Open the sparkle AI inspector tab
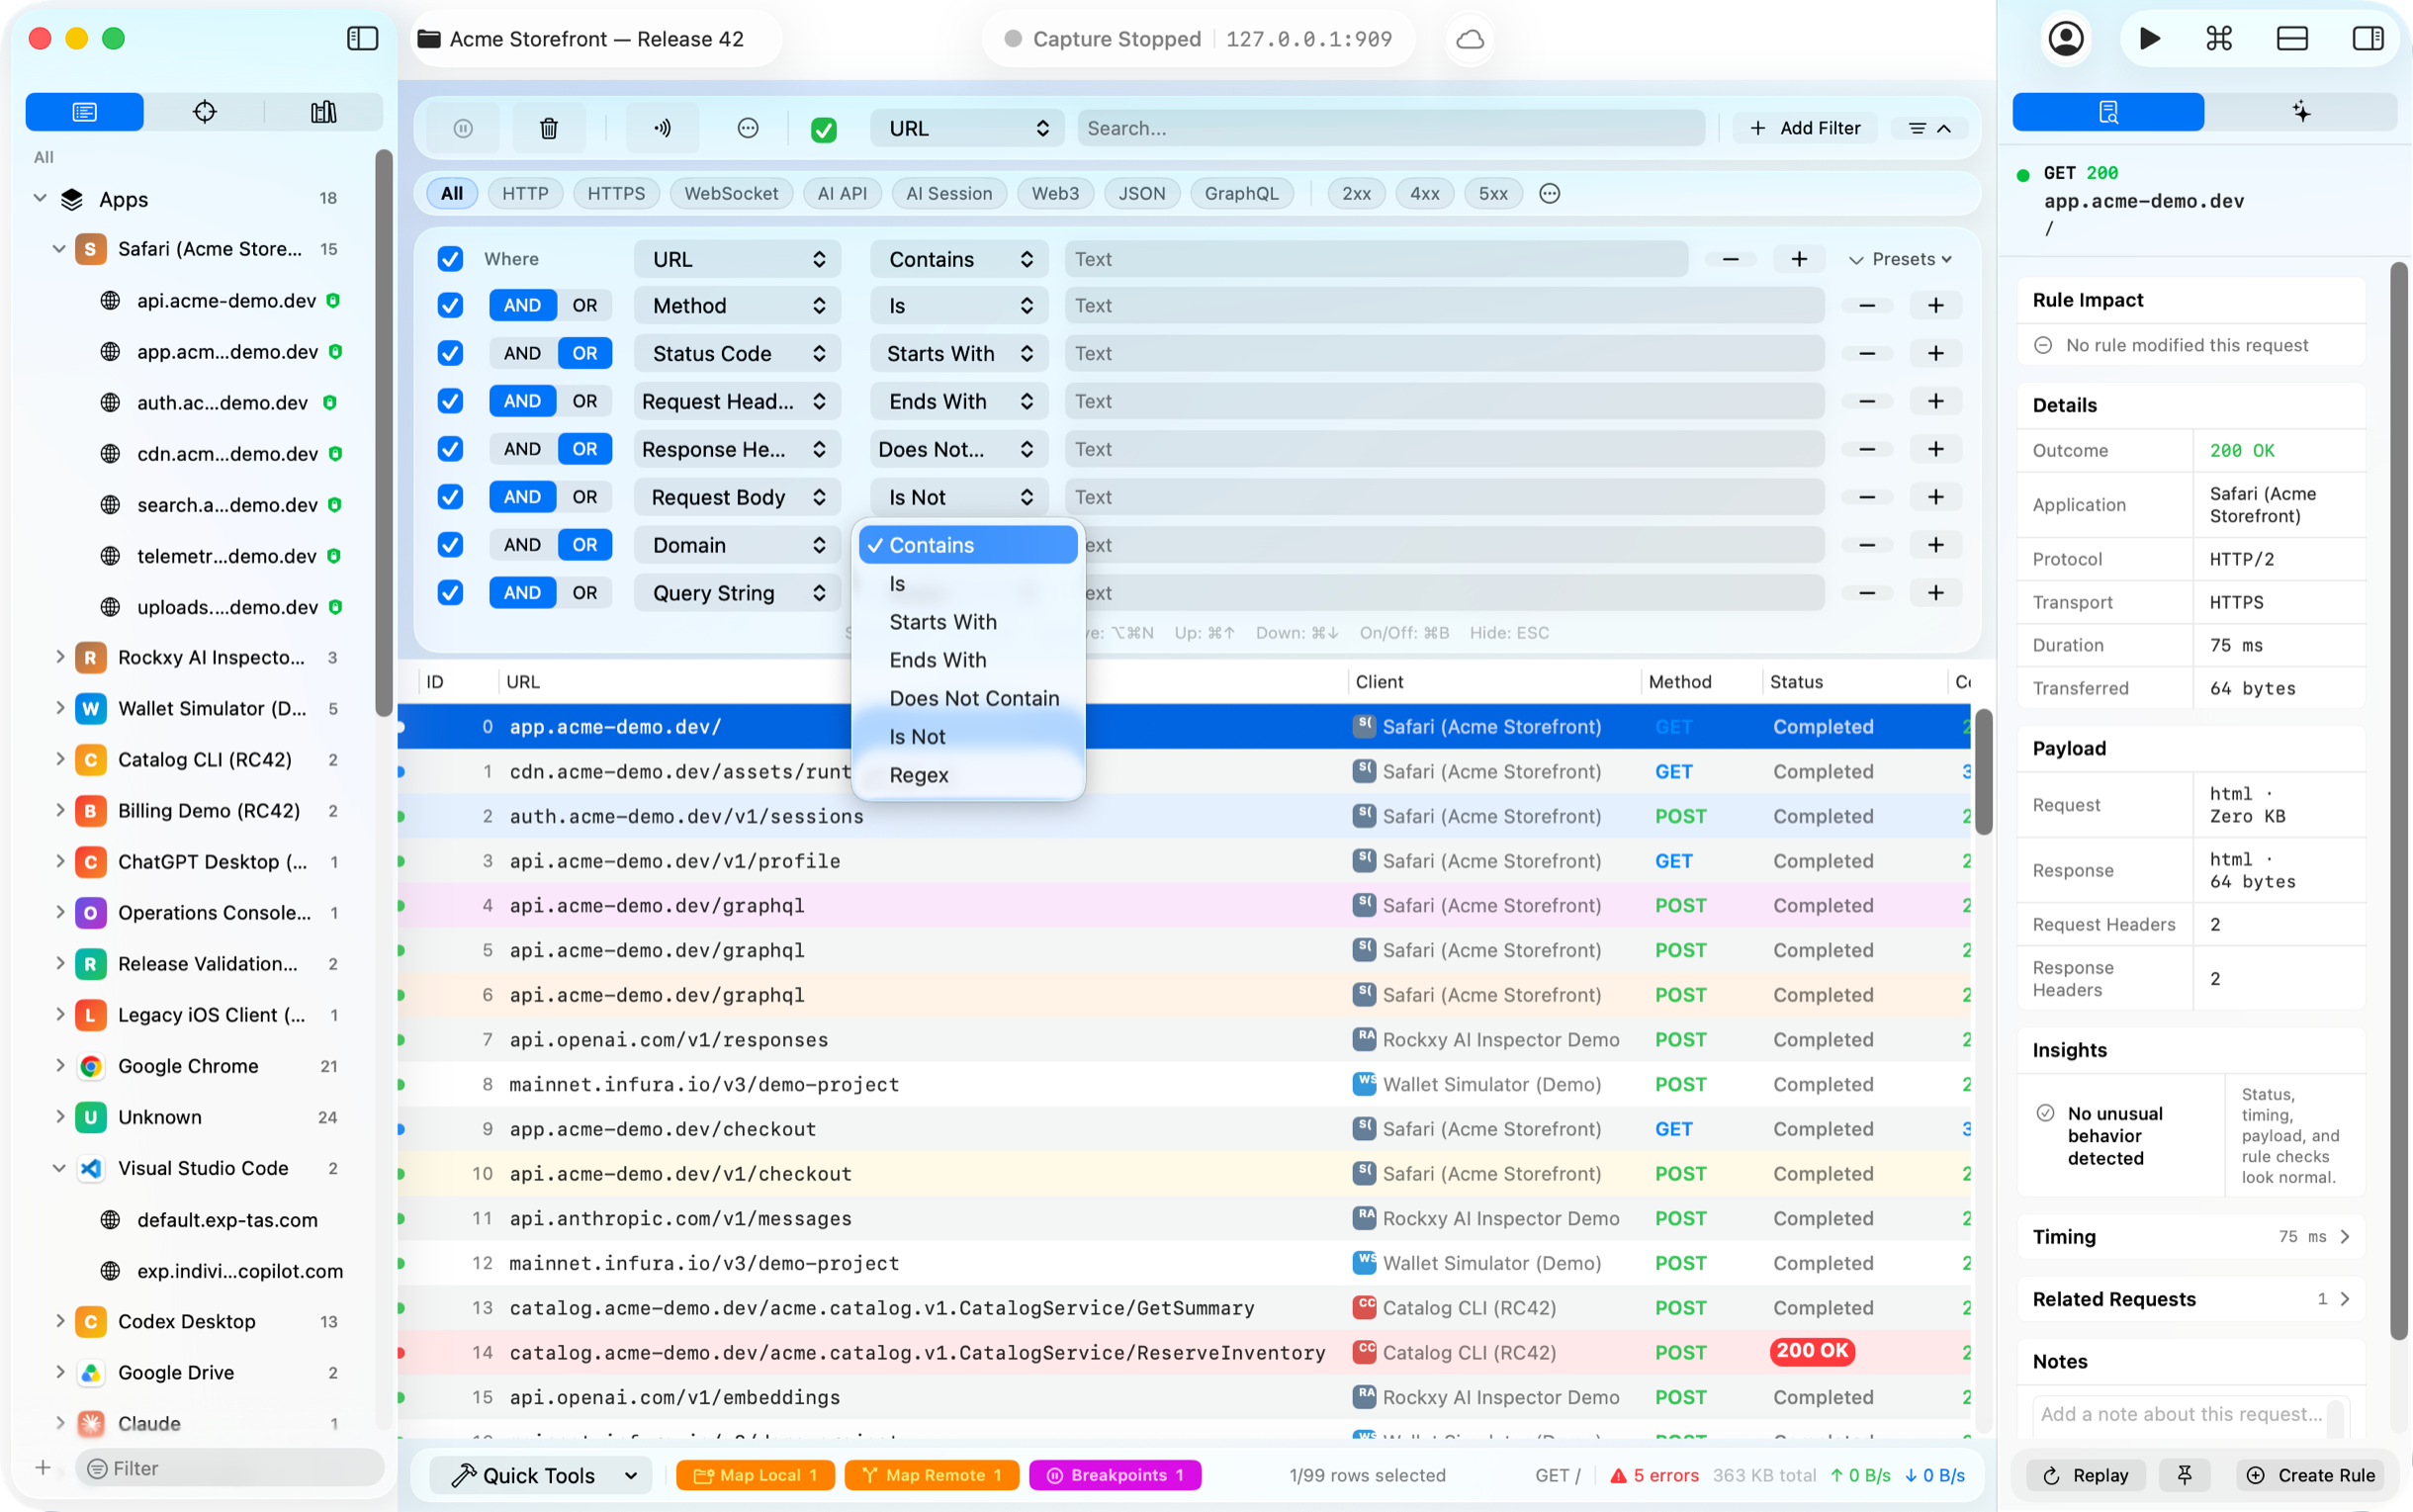Viewport: 2413px width, 1512px height. click(x=2301, y=111)
